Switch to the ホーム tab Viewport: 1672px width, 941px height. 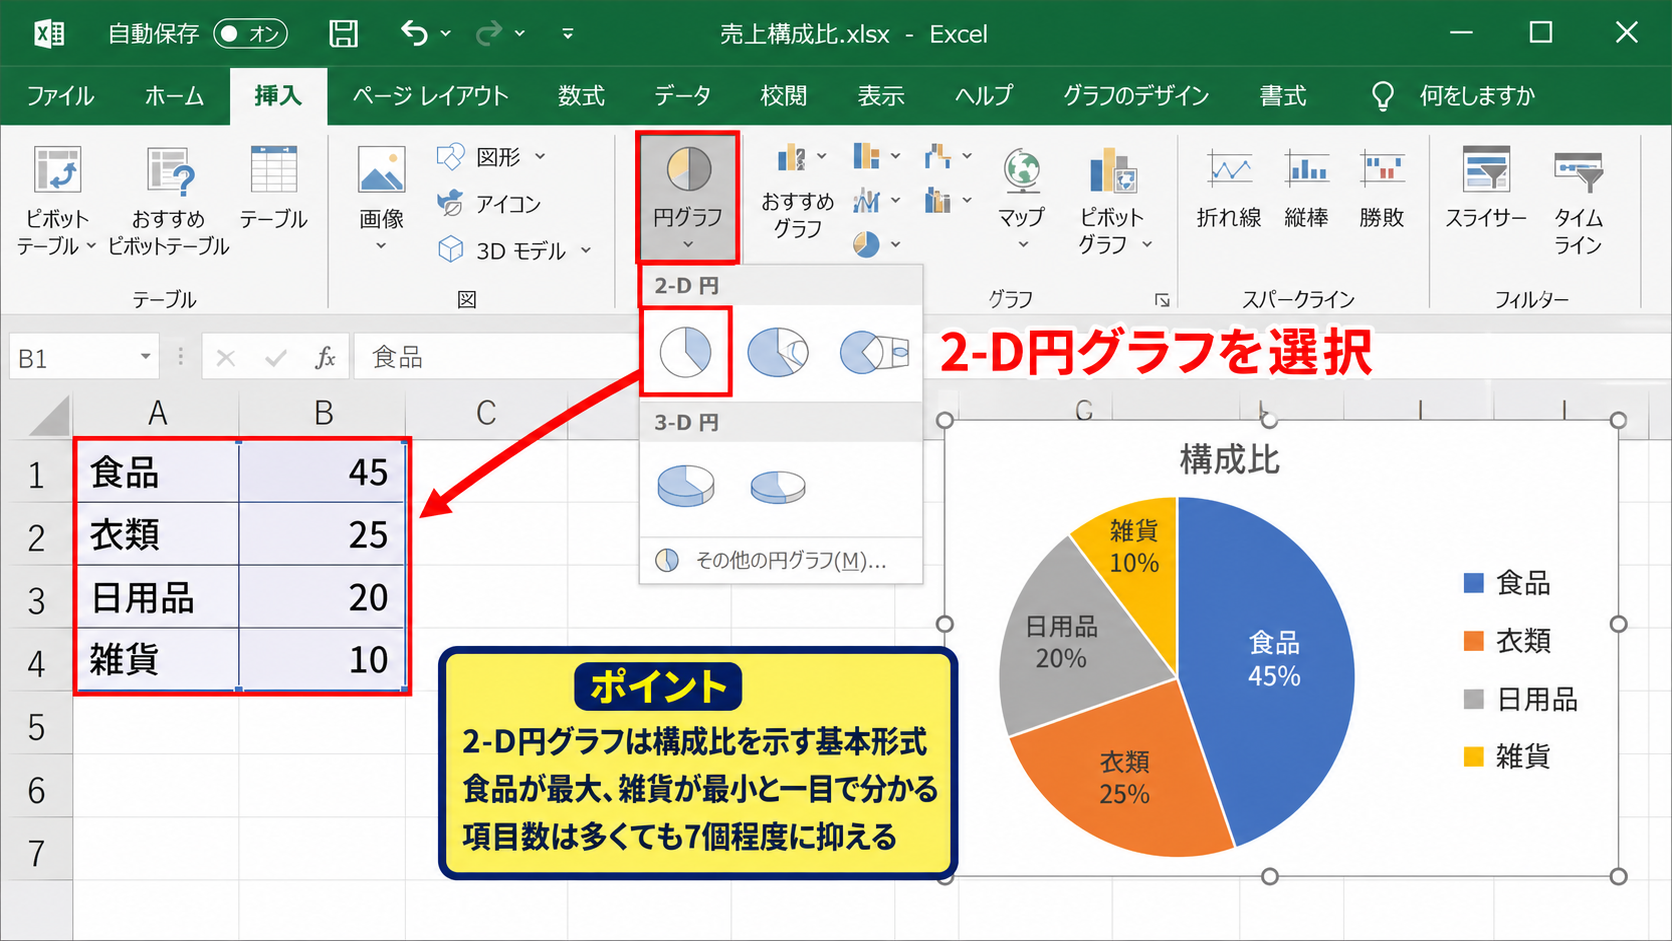pyautogui.click(x=174, y=96)
